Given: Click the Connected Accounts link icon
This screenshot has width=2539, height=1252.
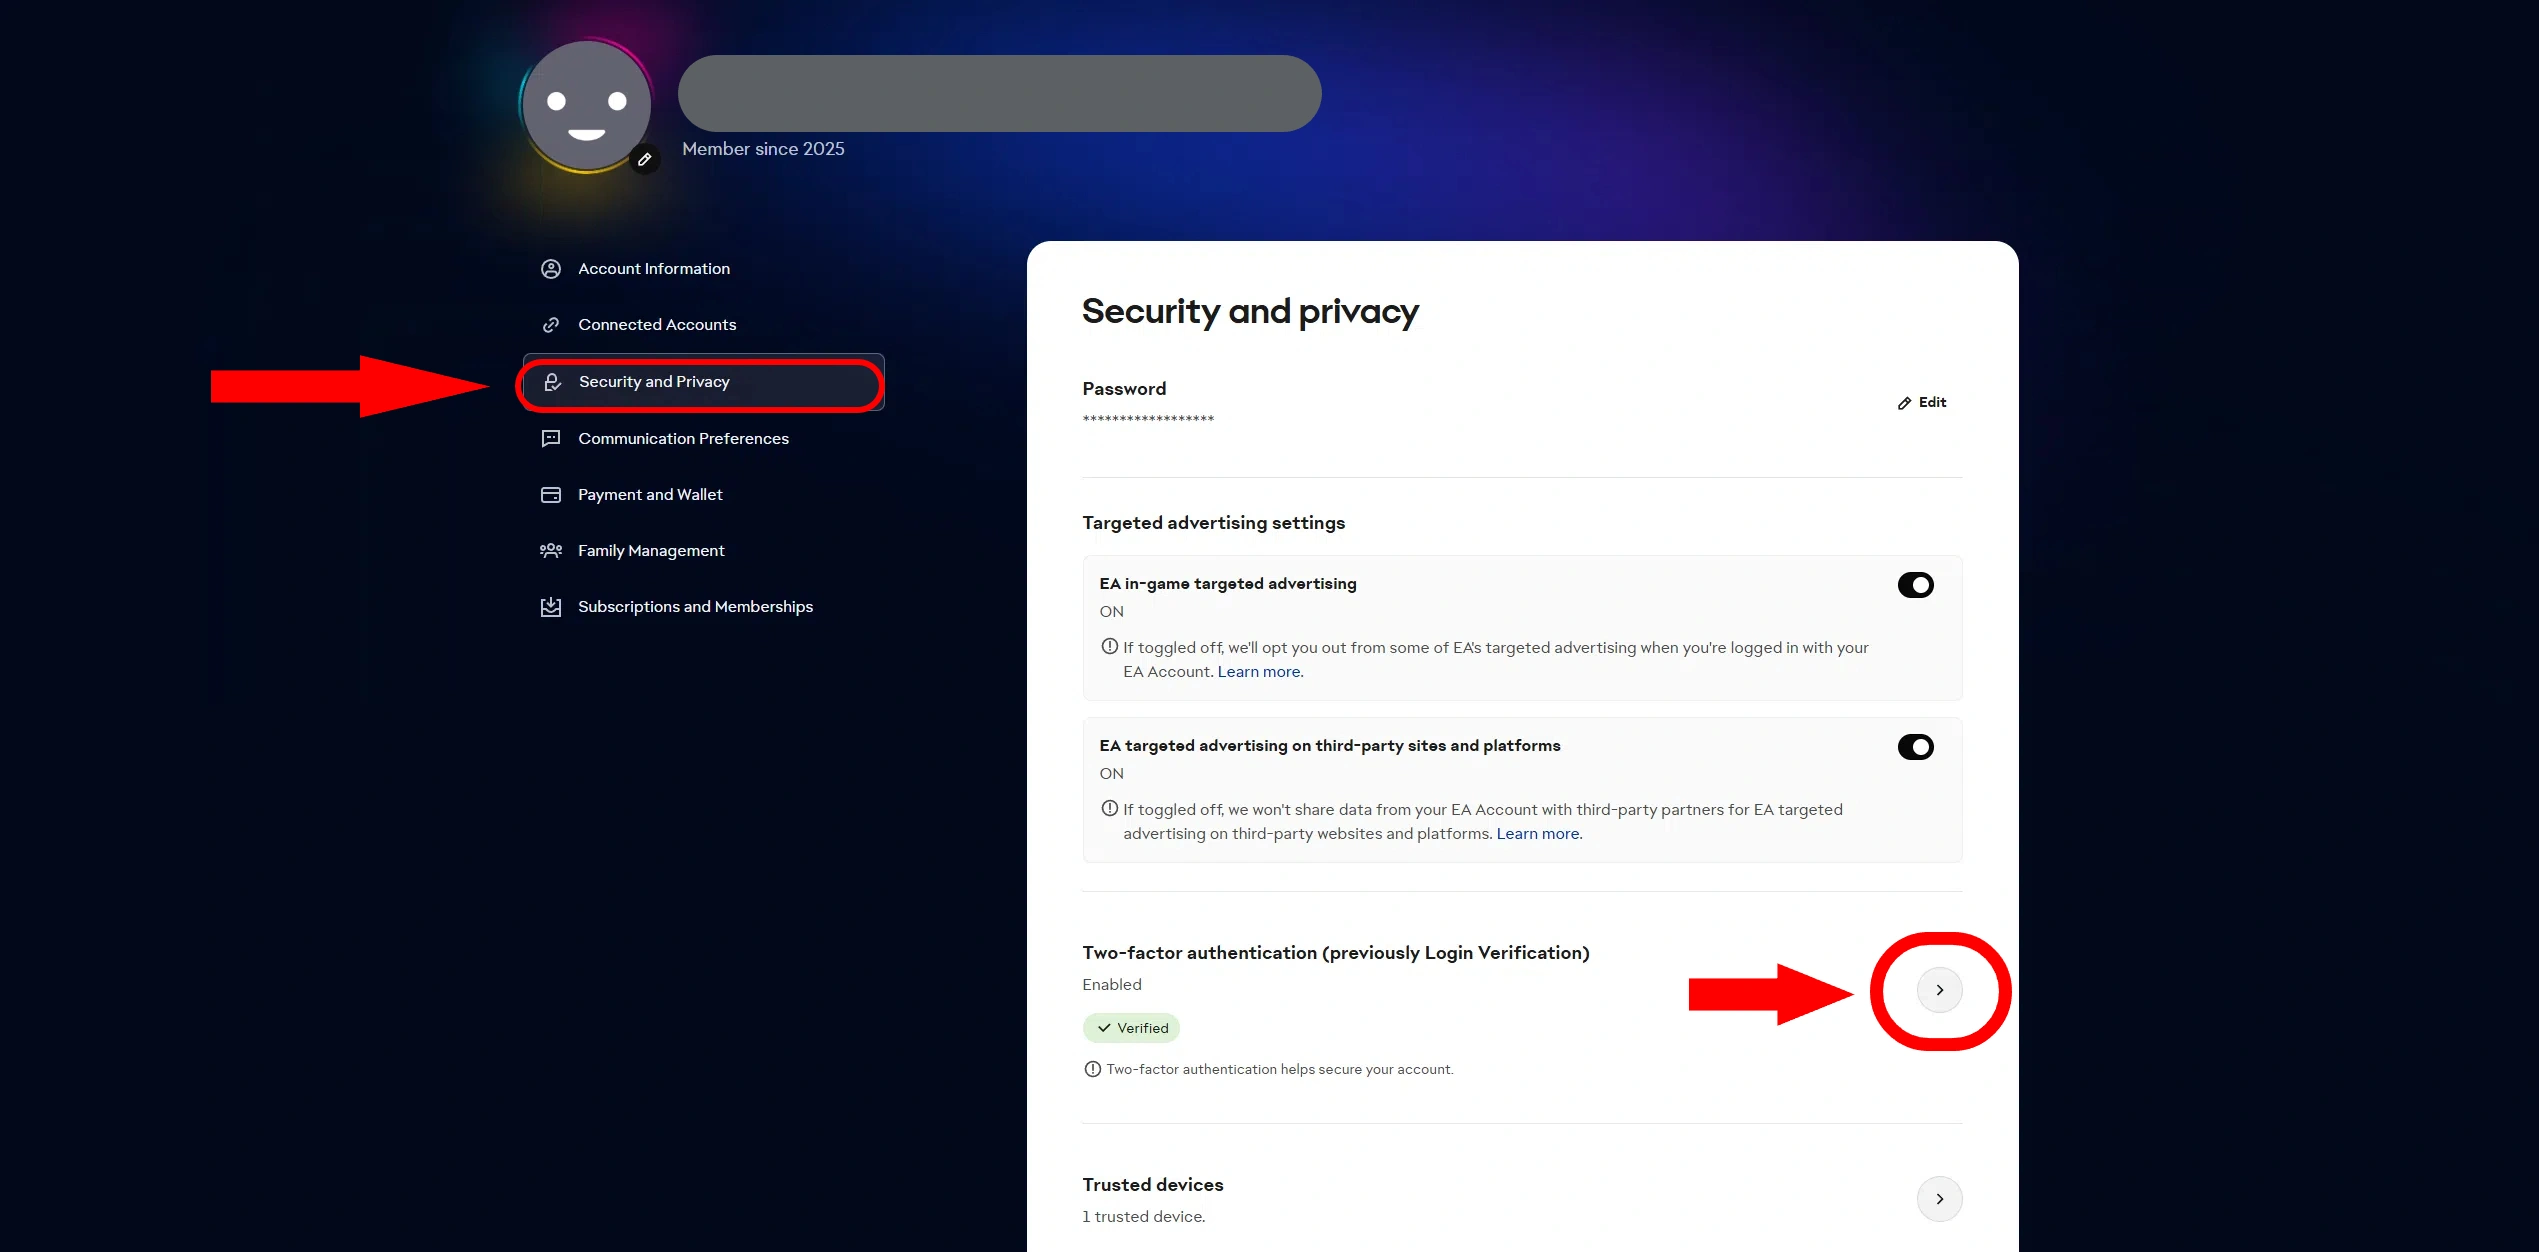Looking at the screenshot, I should [551, 325].
